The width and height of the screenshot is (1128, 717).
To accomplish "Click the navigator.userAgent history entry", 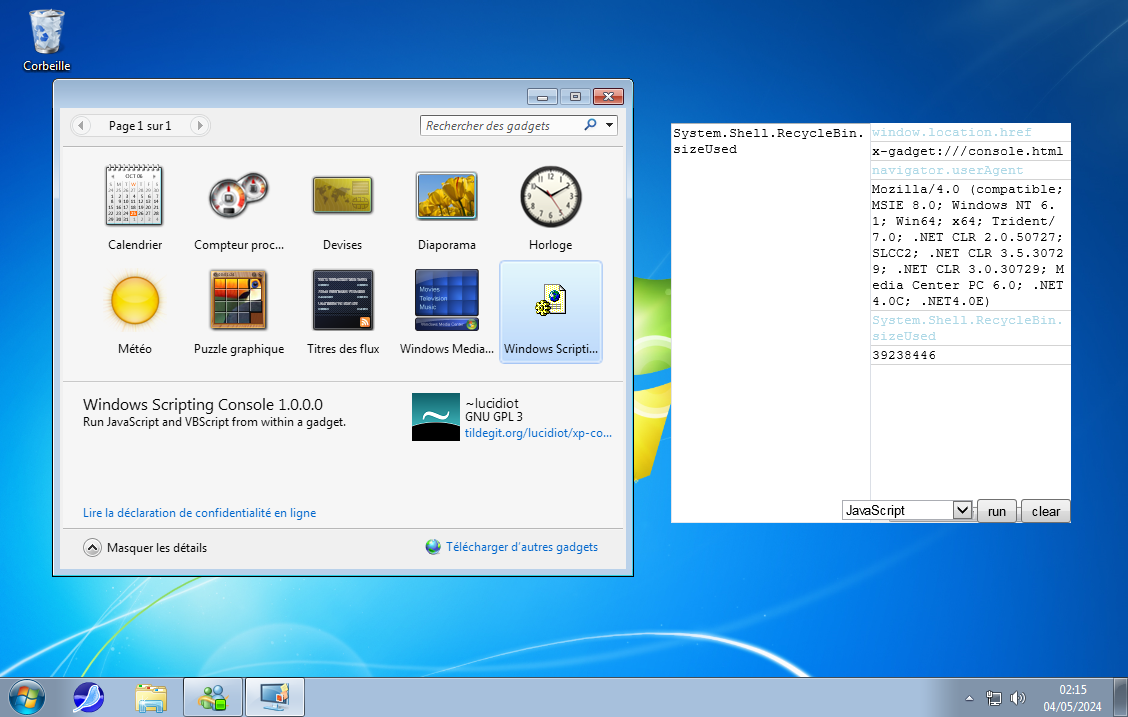I will tap(947, 170).
